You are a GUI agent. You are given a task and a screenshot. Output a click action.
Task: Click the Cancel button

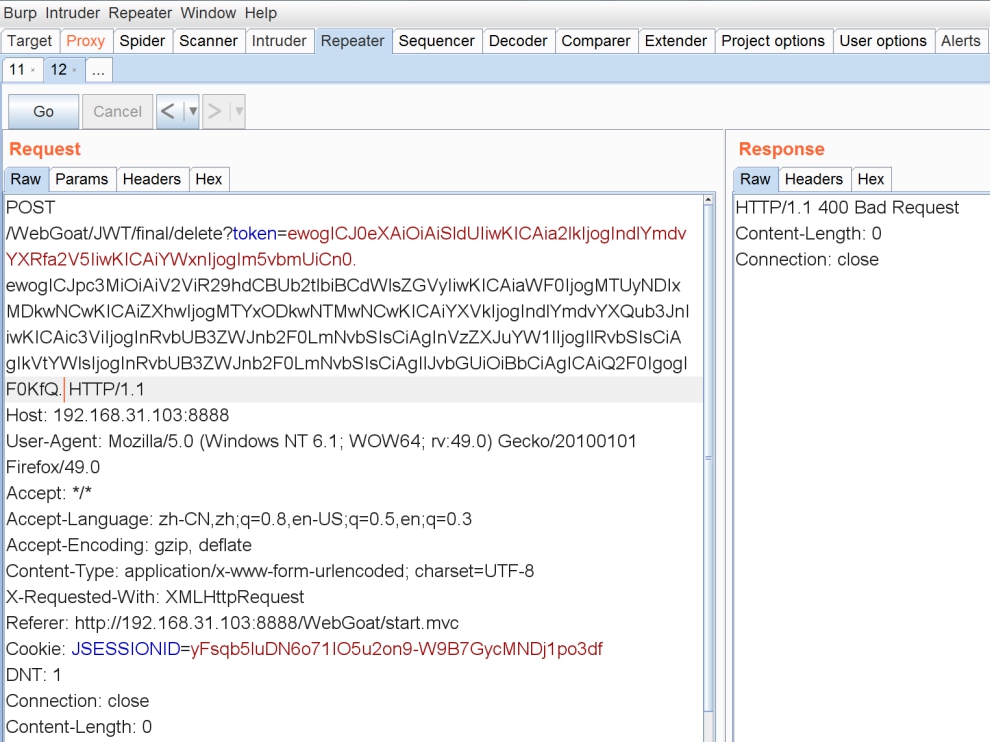pos(118,112)
